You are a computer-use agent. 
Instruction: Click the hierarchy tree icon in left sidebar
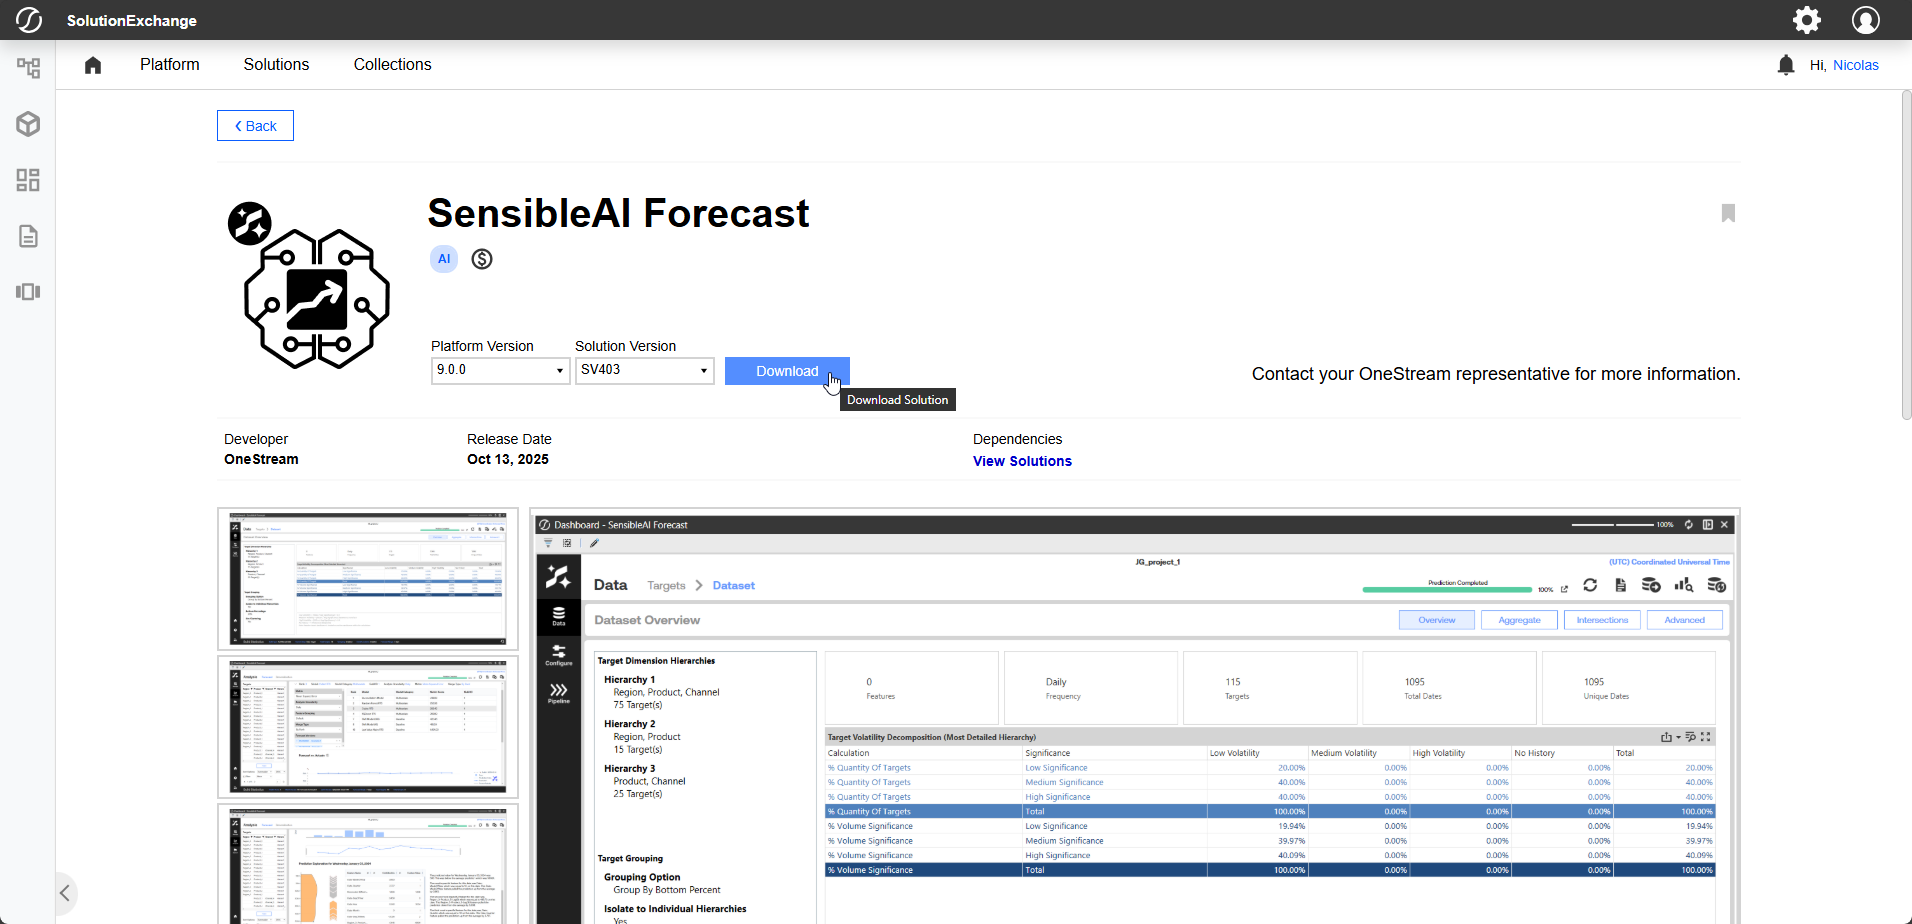point(28,68)
